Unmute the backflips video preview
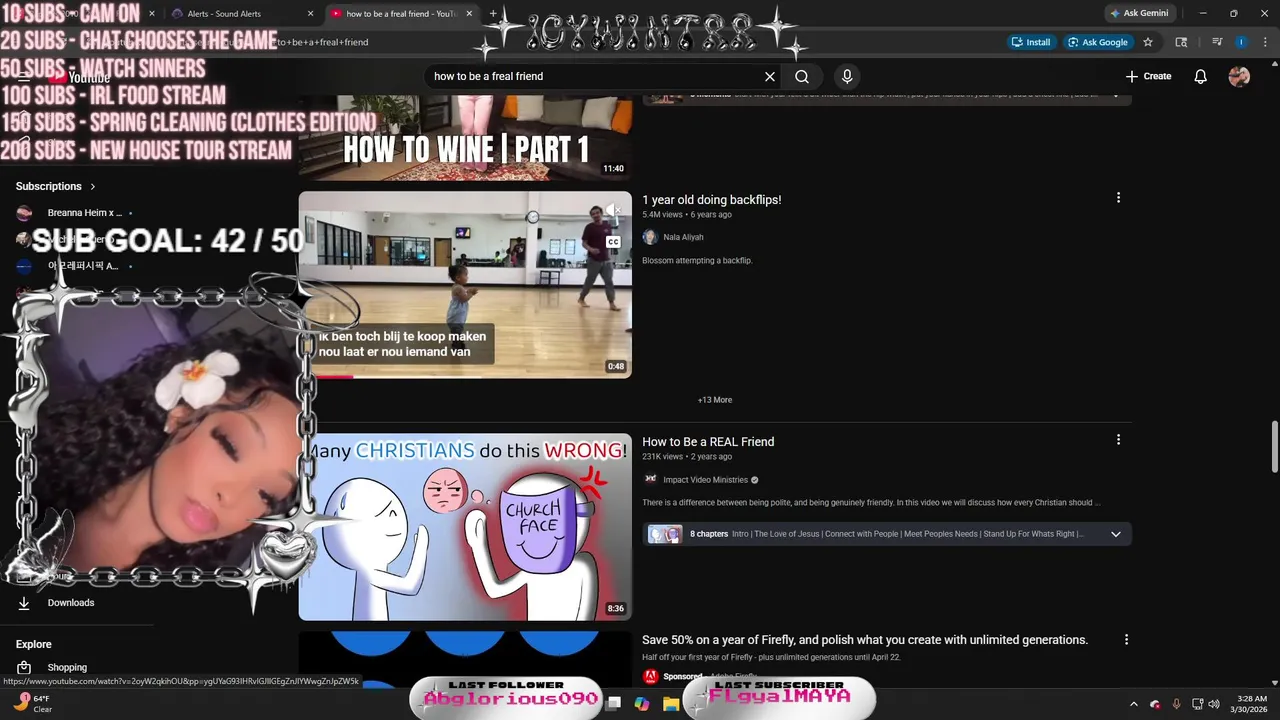 [x=612, y=210]
